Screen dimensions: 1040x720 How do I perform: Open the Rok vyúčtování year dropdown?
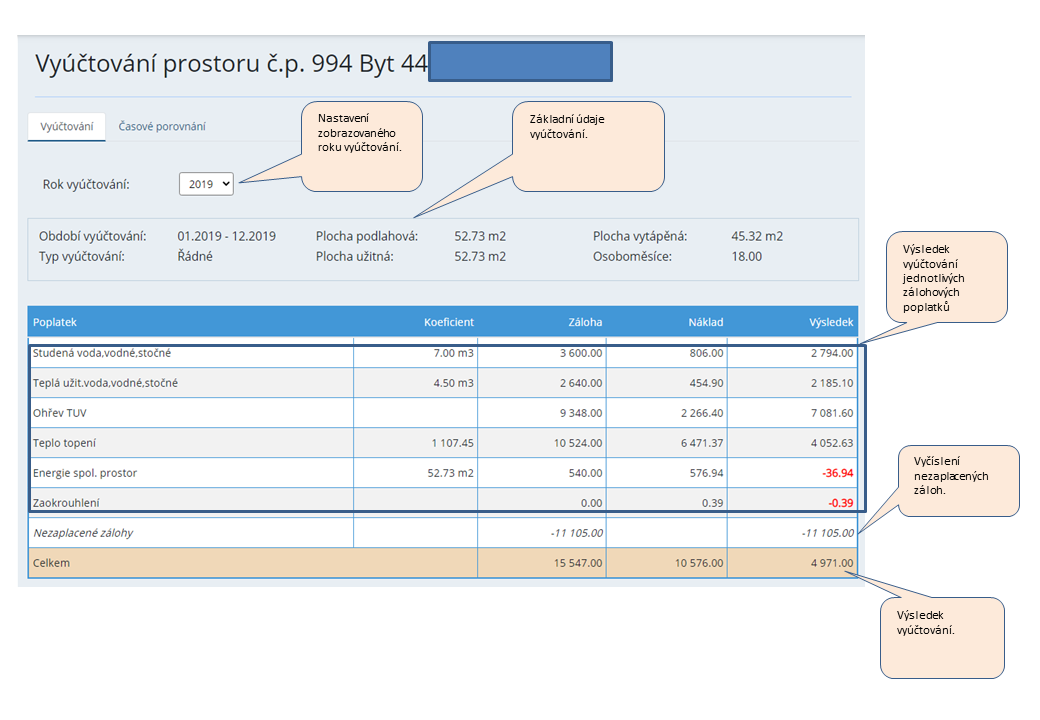coord(207,184)
